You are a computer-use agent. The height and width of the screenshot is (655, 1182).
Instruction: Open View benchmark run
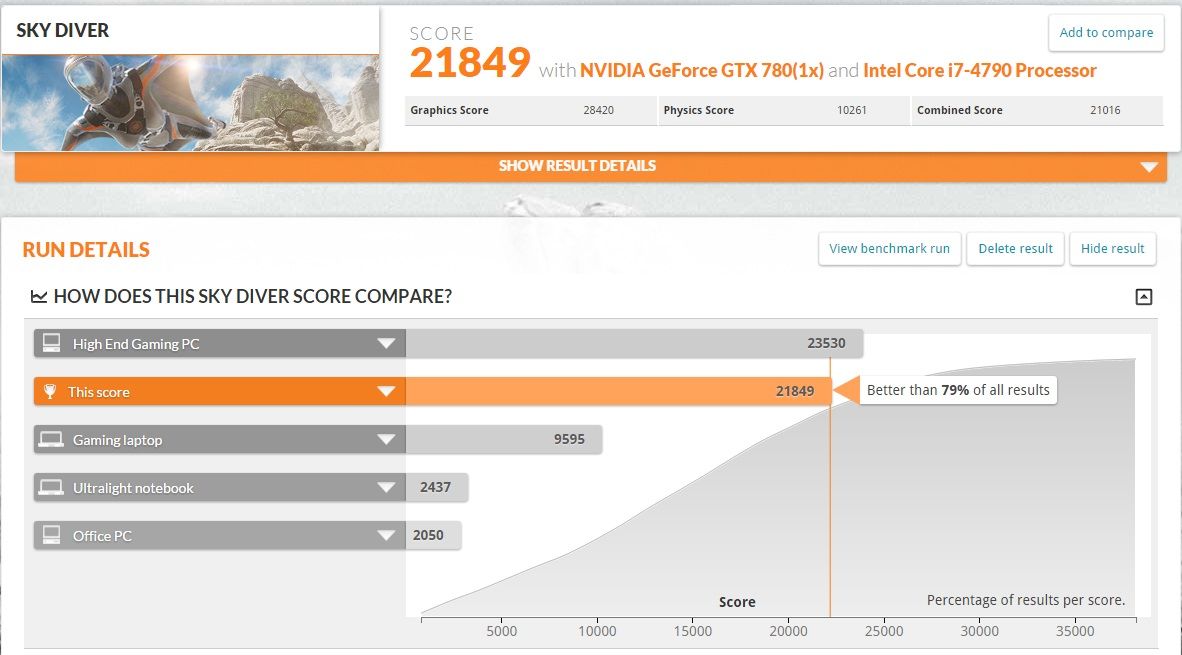890,249
